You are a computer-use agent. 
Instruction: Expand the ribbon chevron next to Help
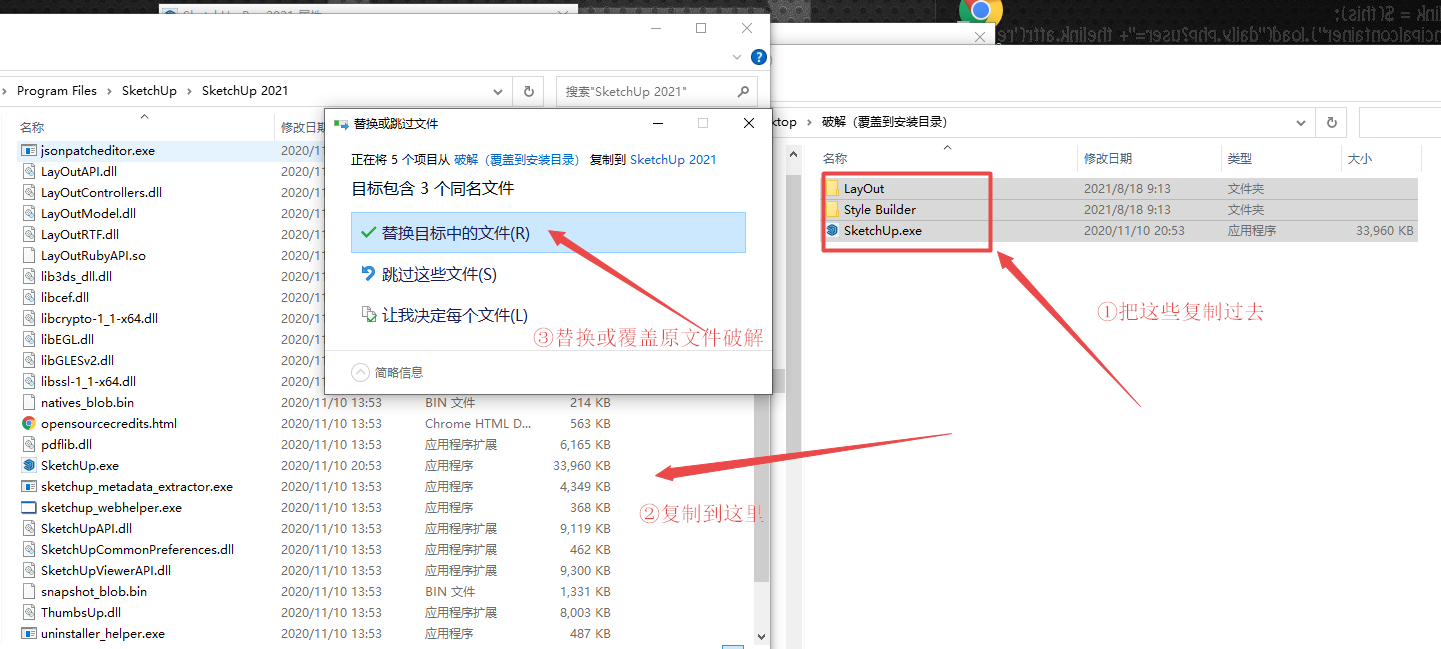point(738,57)
